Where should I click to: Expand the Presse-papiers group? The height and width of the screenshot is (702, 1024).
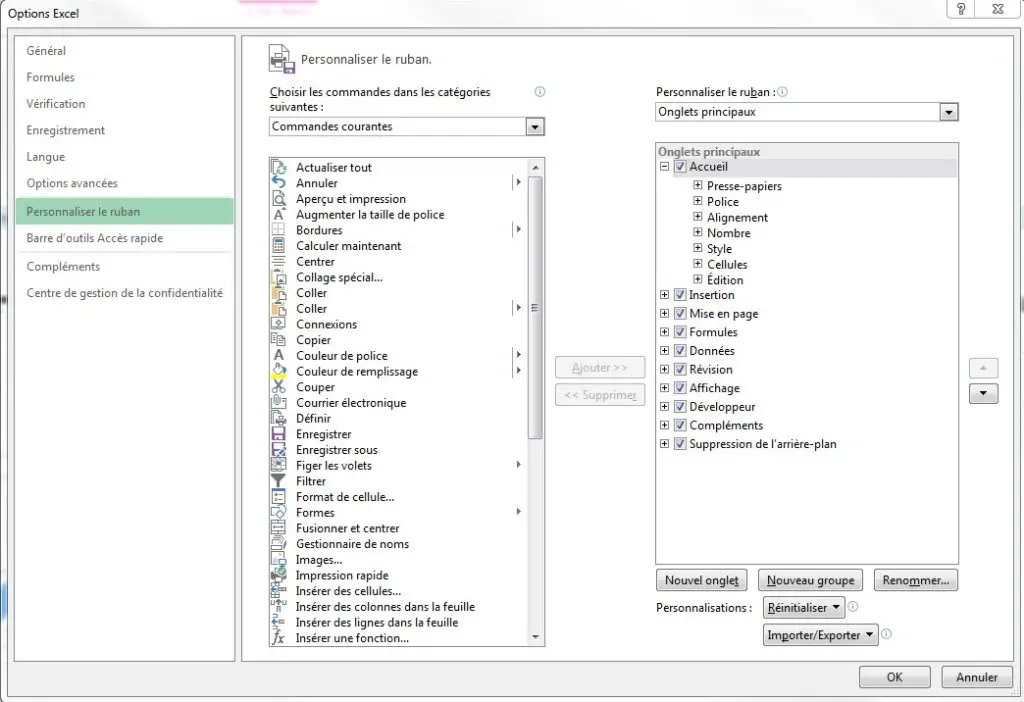(697, 185)
